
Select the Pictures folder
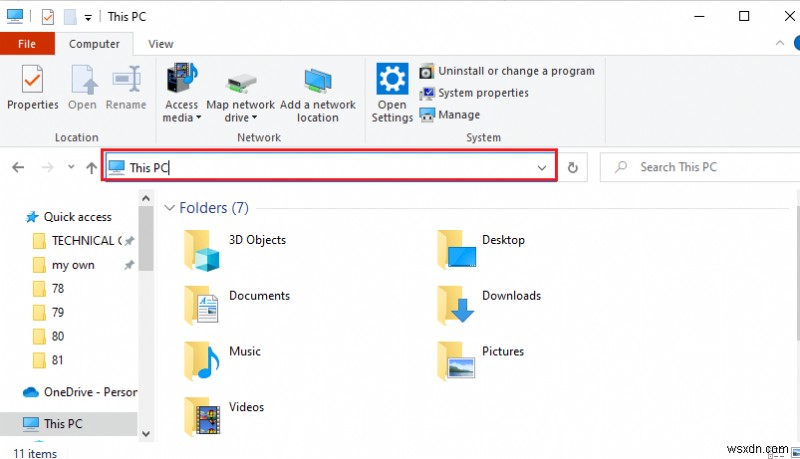coord(481,361)
